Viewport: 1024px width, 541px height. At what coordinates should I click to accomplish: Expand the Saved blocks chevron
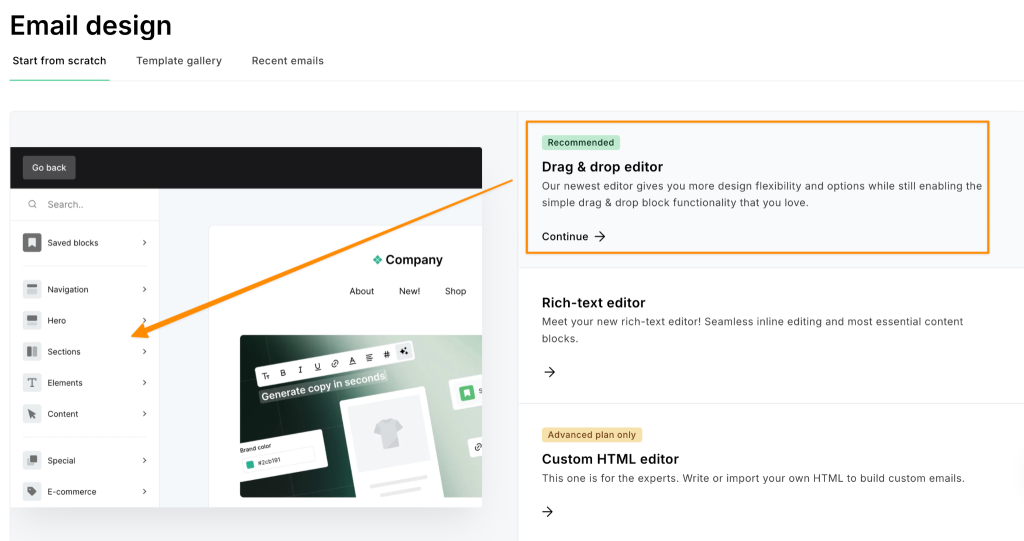(144, 243)
